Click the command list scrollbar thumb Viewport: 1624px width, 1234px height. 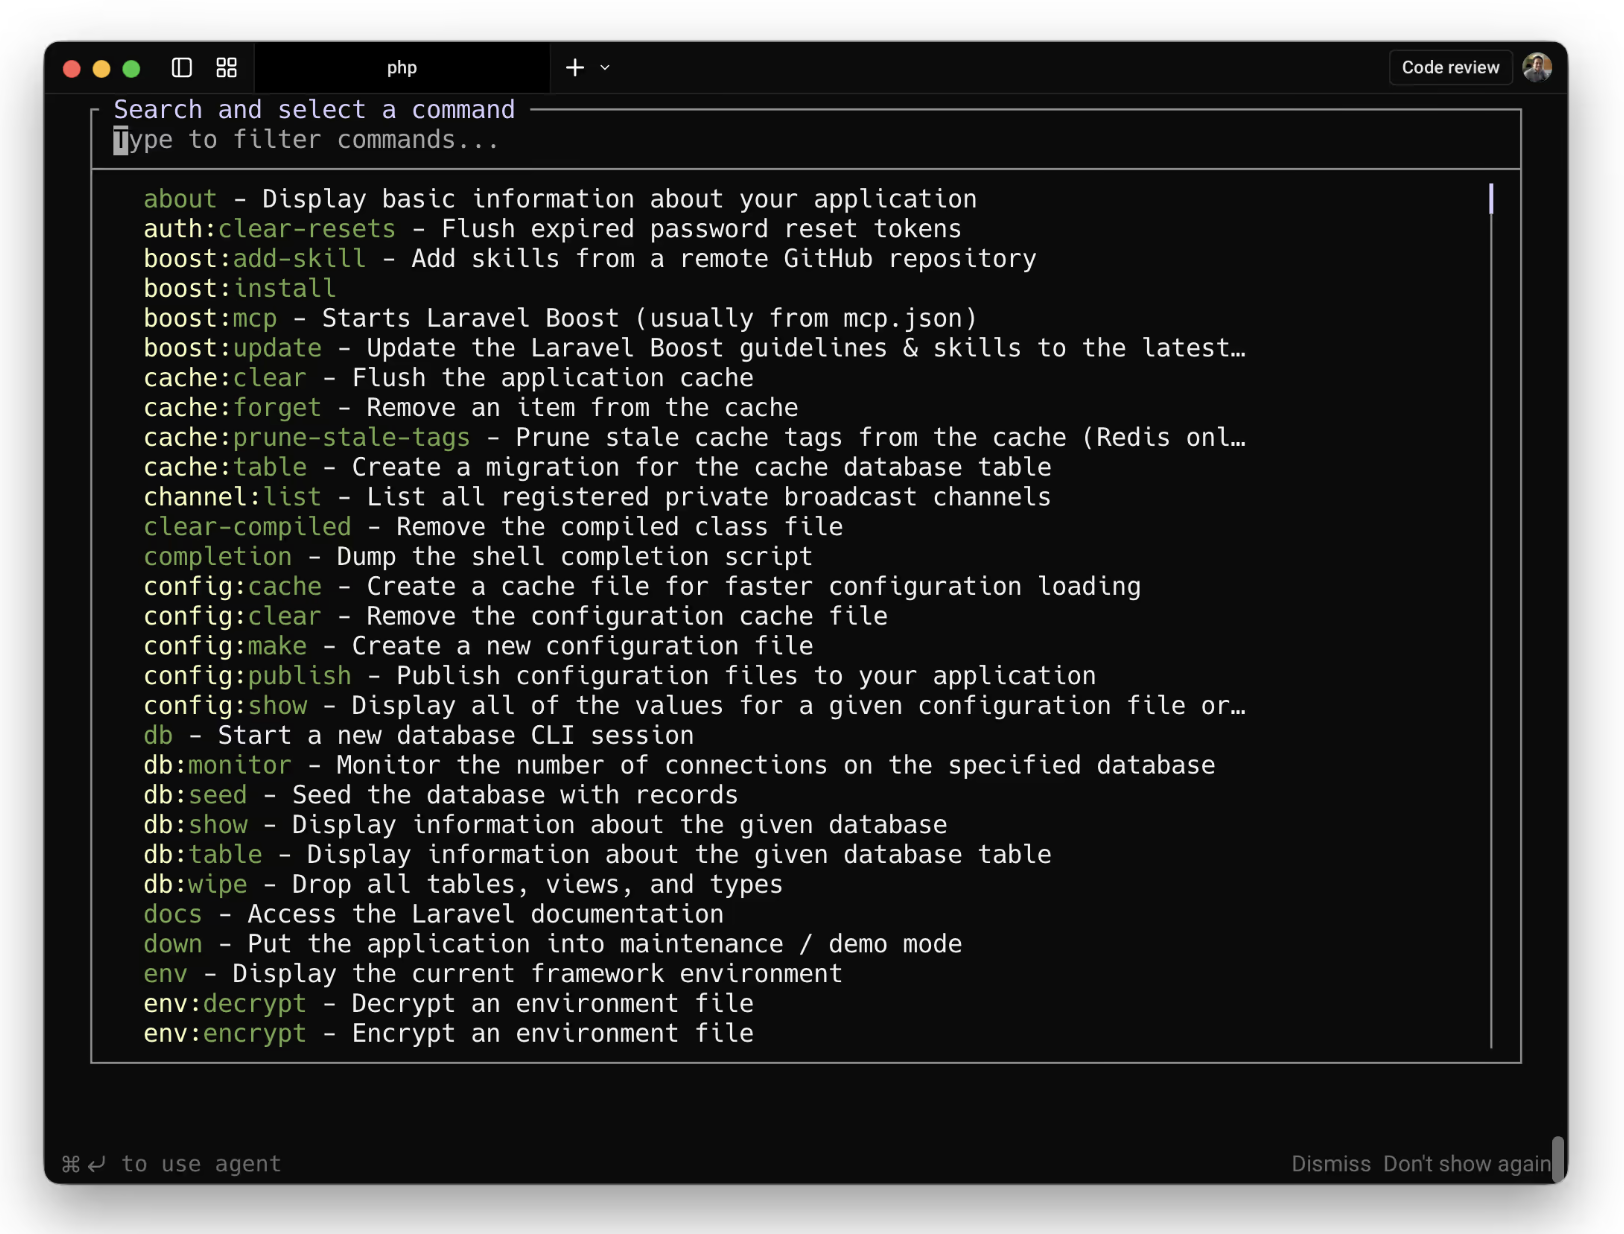tap(1491, 199)
